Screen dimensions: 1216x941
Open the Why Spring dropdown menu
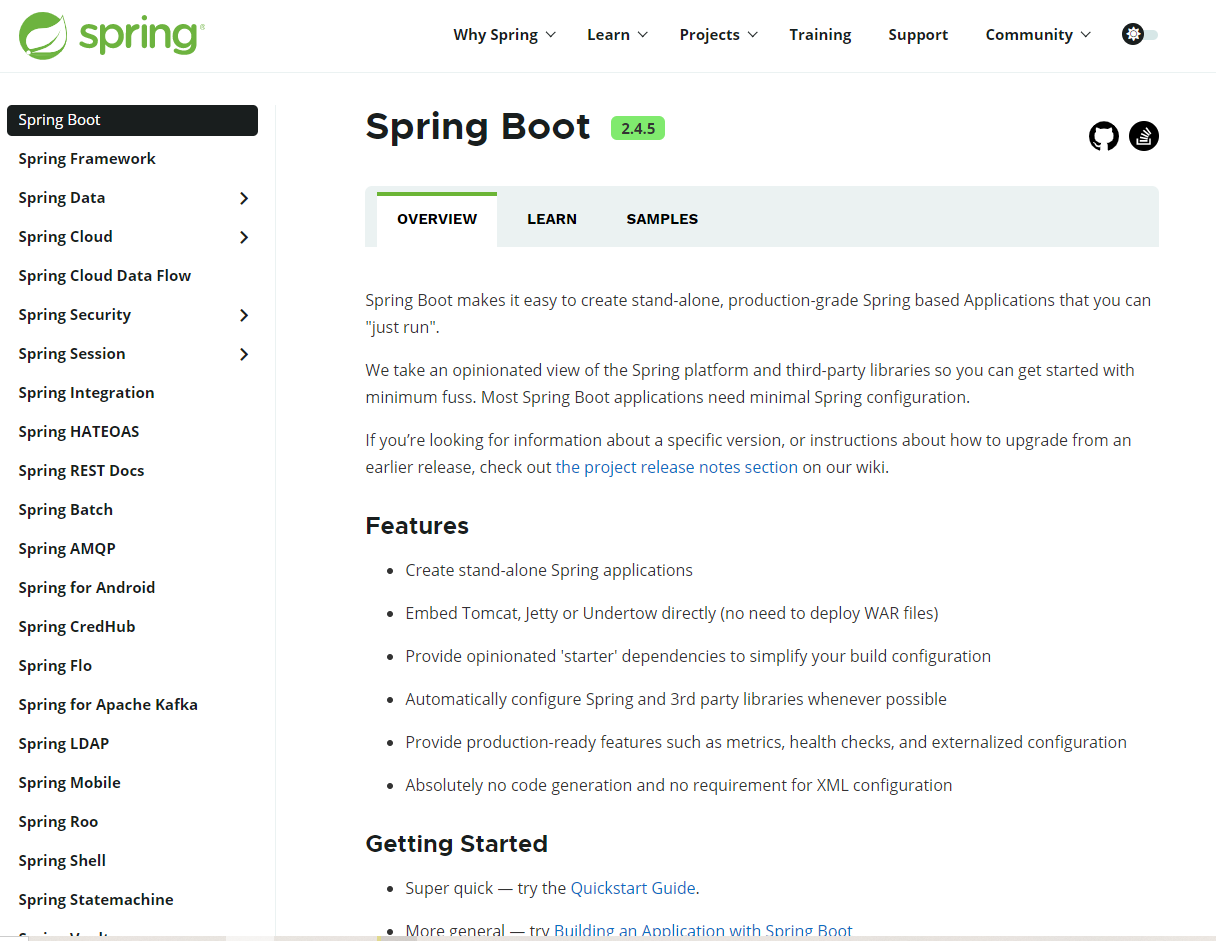[x=503, y=35]
